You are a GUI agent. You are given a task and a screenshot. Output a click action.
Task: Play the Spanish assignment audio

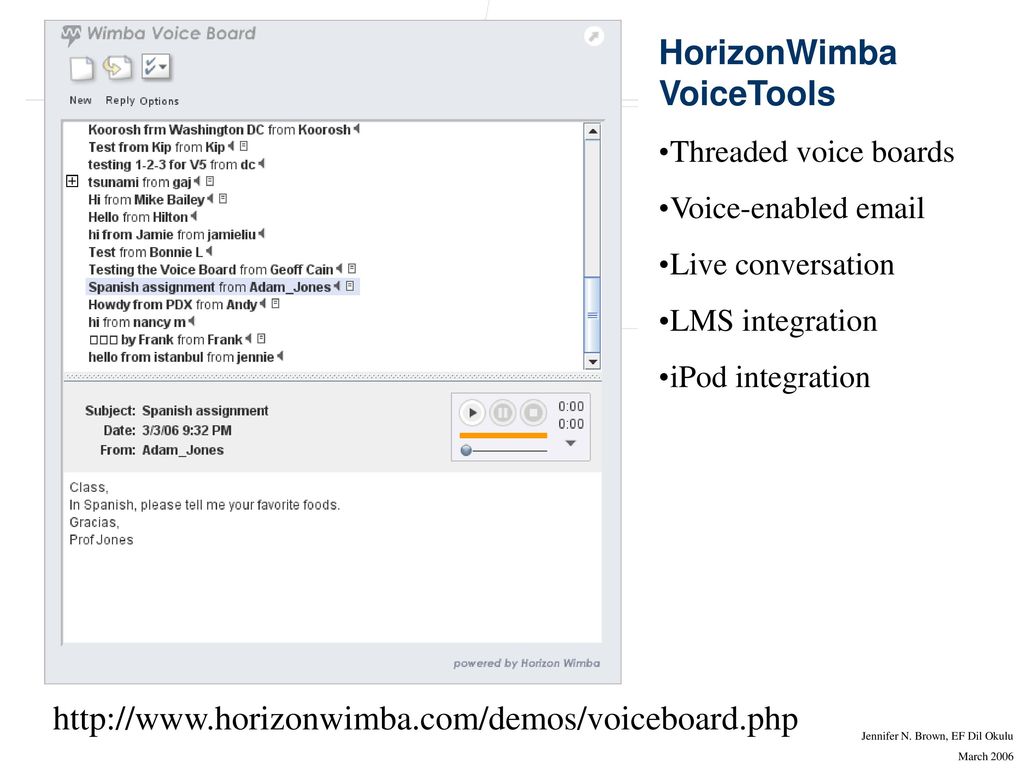click(472, 413)
